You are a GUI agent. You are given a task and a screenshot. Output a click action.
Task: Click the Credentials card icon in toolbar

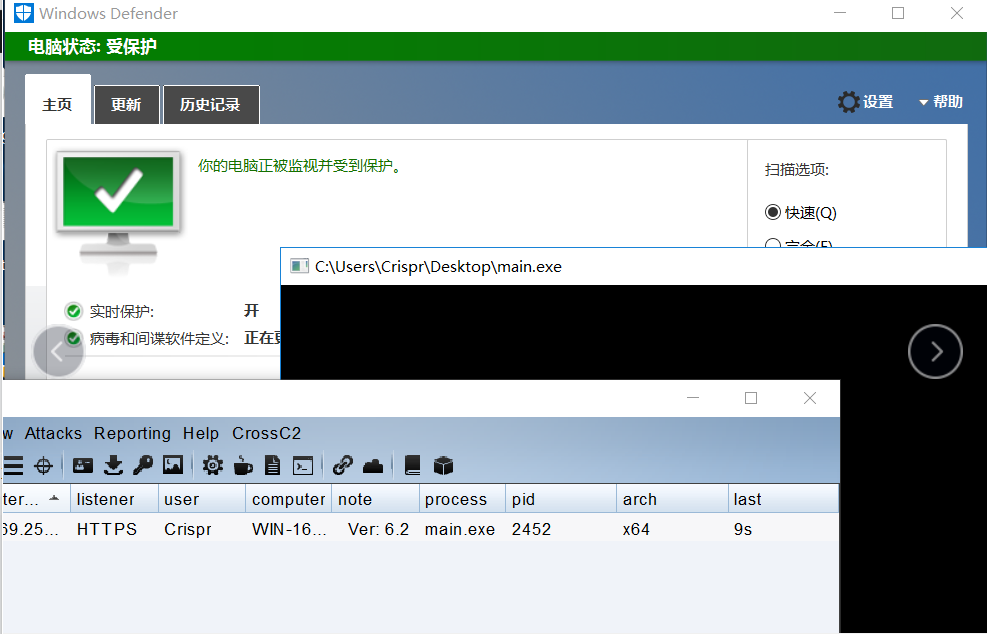click(x=83, y=465)
